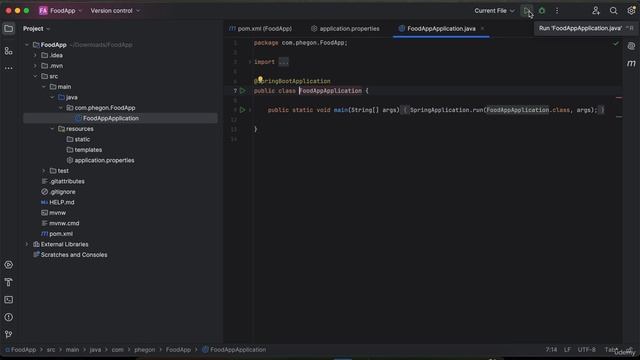Click the FoodApp root breadcrumb in status bar
640x360 pixels.
coord(20,350)
